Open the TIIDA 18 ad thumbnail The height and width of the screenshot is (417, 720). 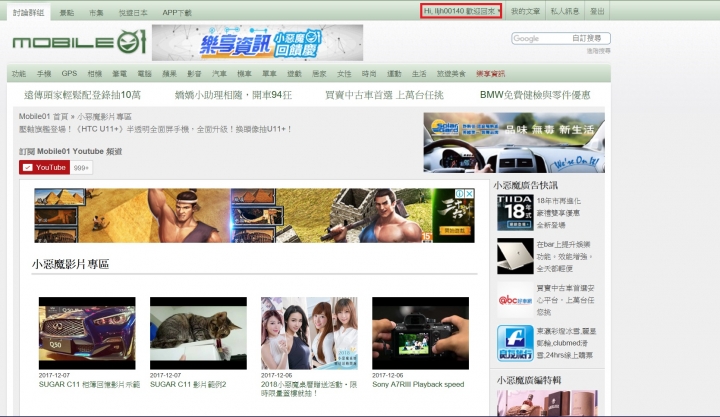[x=515, y=213]
